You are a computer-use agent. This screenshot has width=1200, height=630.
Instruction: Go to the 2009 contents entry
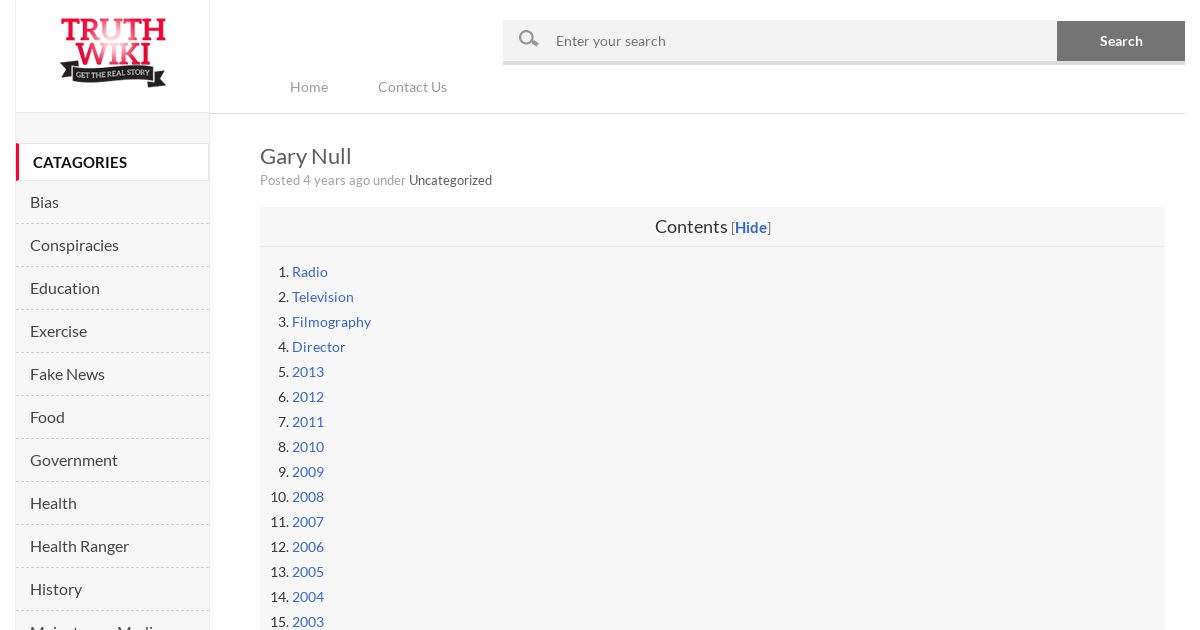308,472
